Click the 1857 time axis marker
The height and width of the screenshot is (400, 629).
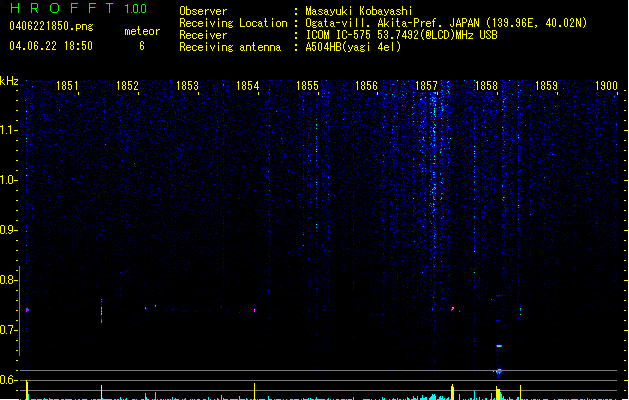[426, 86]
